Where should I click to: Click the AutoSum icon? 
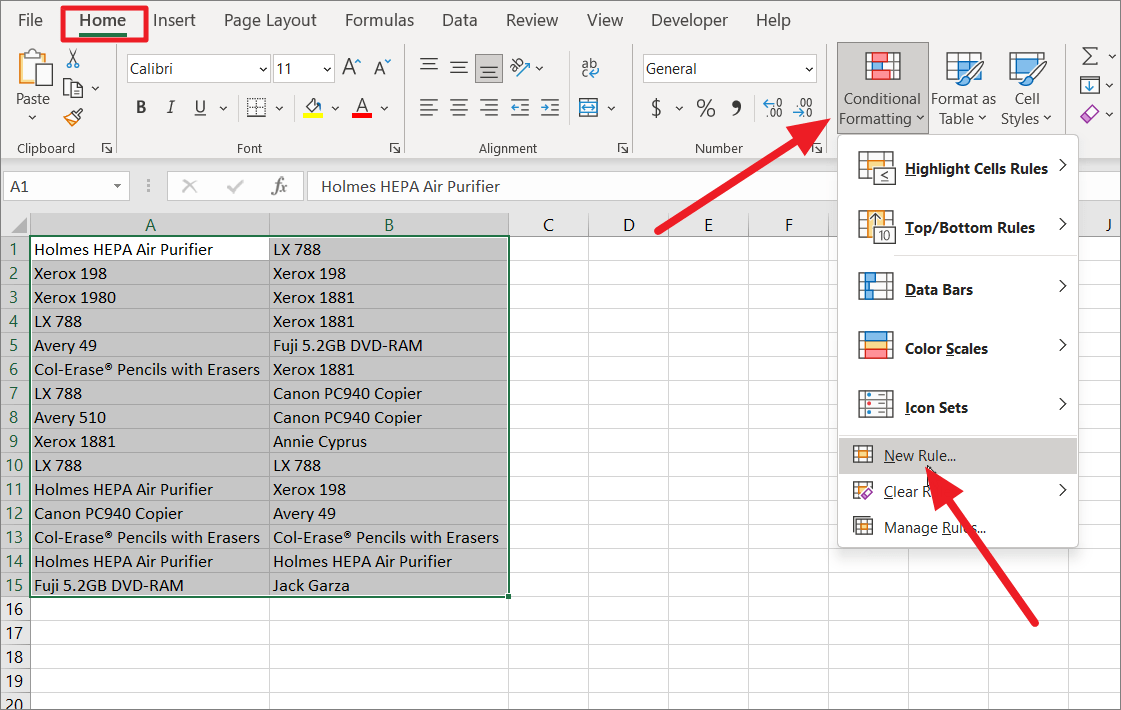1089,55
